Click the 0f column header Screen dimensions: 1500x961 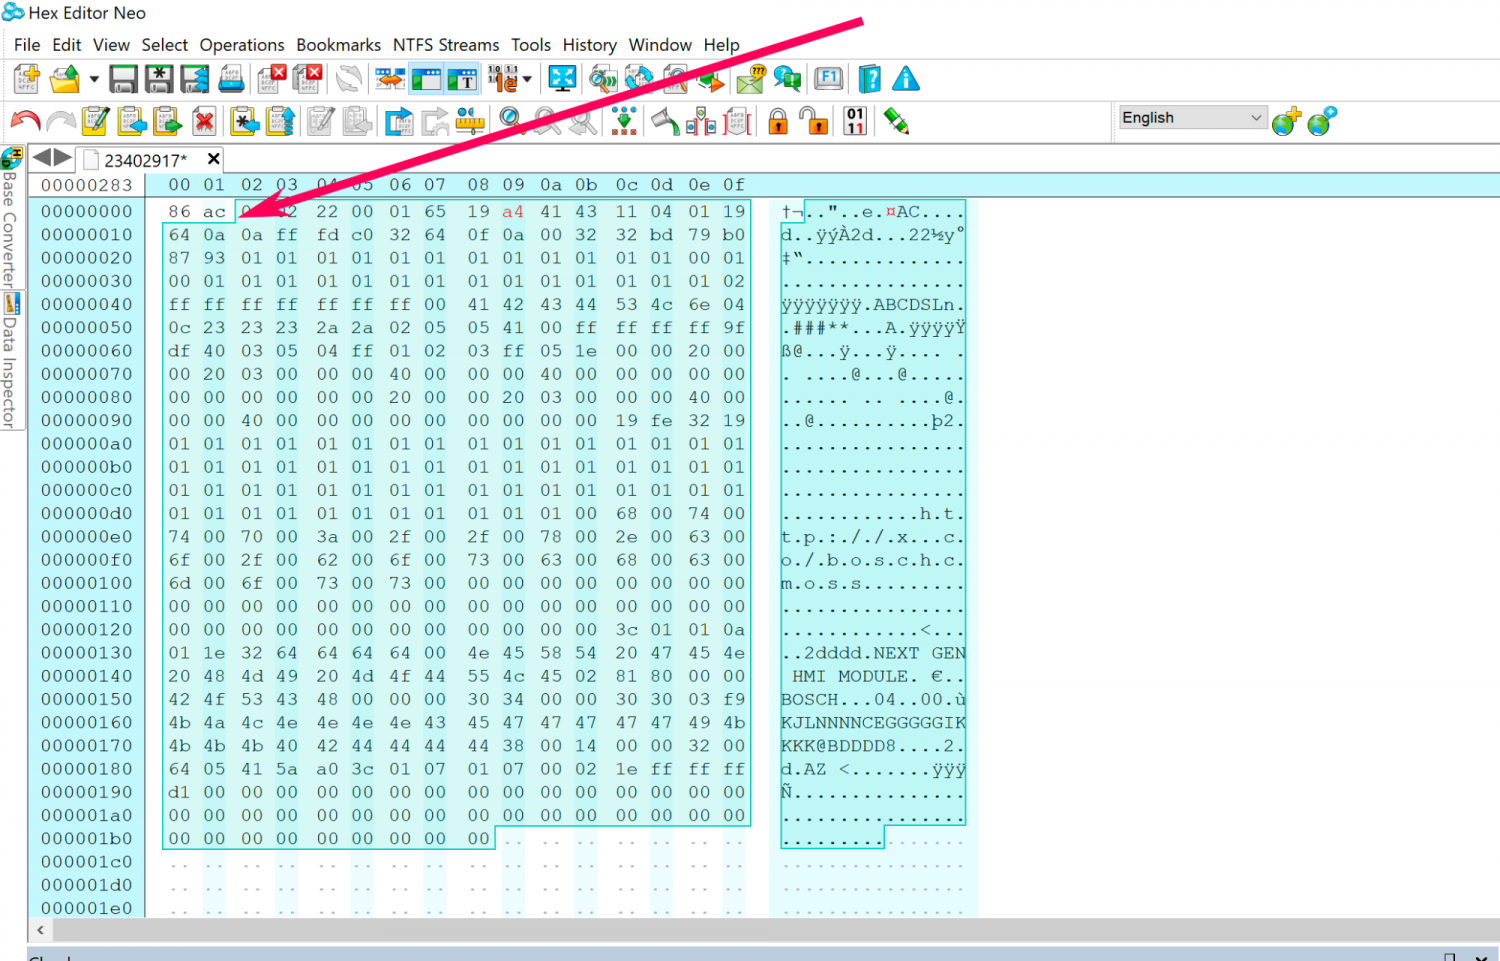pyautogui.click(x=735, y=185)
